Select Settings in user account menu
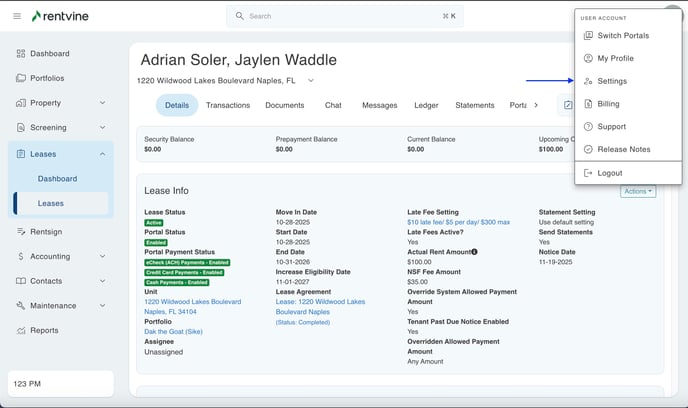Image resolution: width=688 pixels, height=408 pixels. [612, 81]
